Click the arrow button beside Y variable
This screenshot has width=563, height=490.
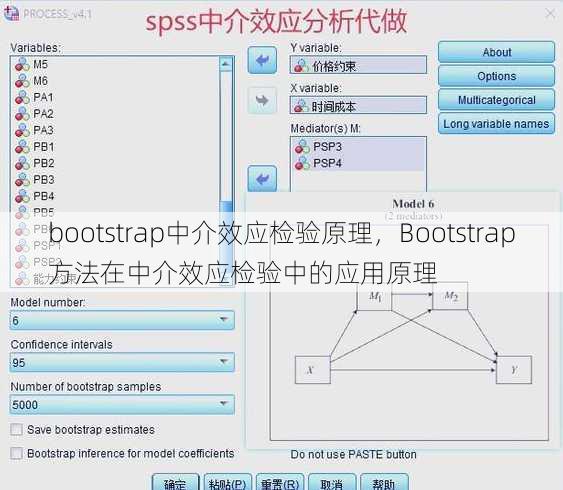coord(262,60)
